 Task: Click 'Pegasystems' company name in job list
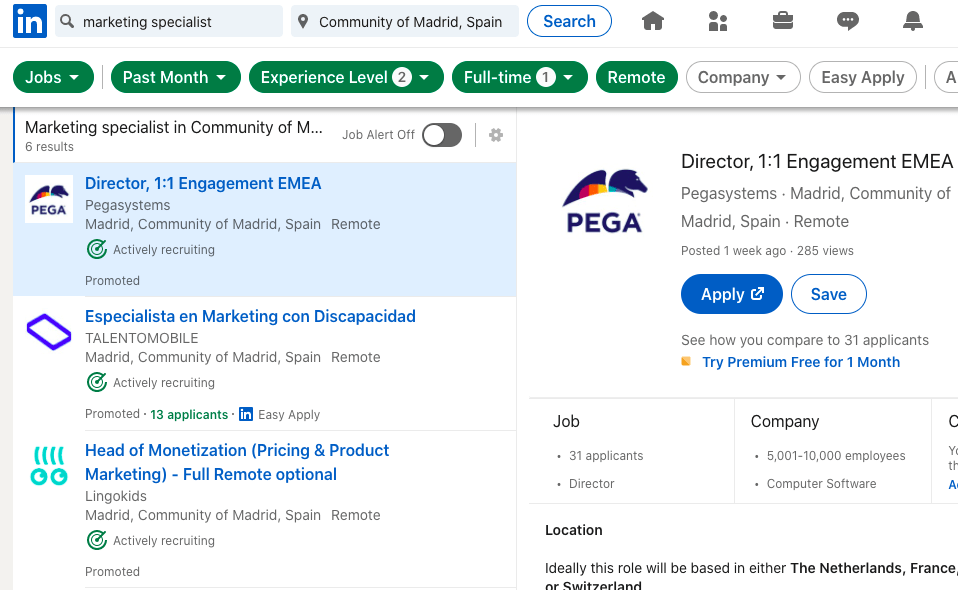(x=128, y=205)
